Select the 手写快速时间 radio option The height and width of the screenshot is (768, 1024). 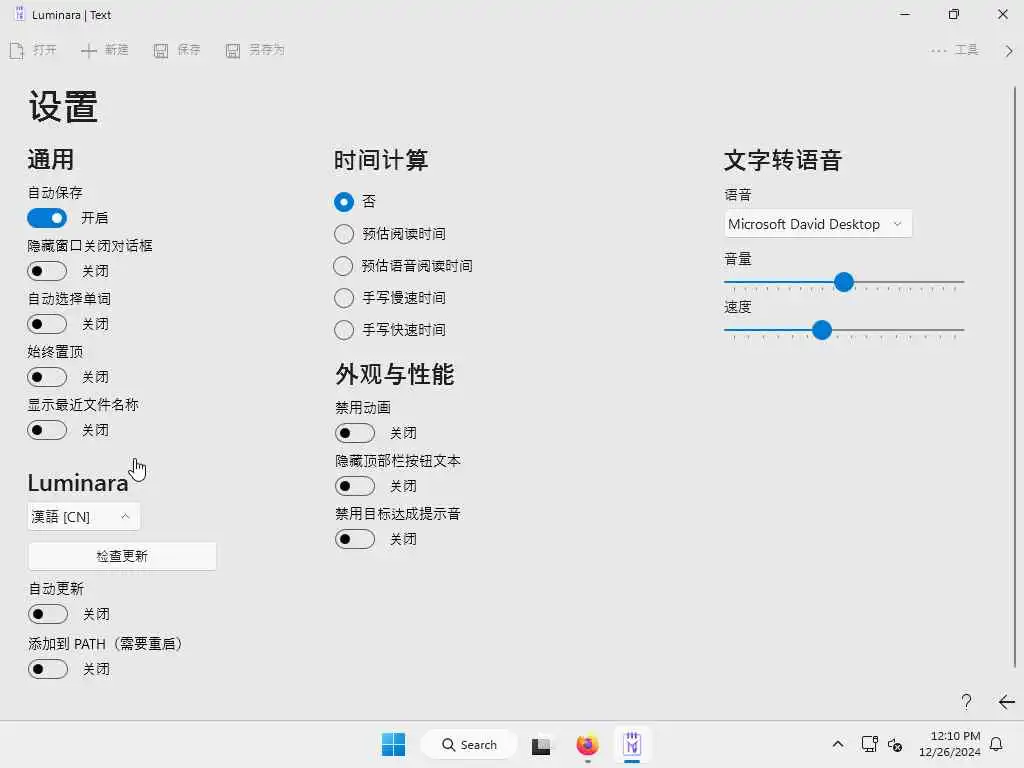tap(344, 330)
